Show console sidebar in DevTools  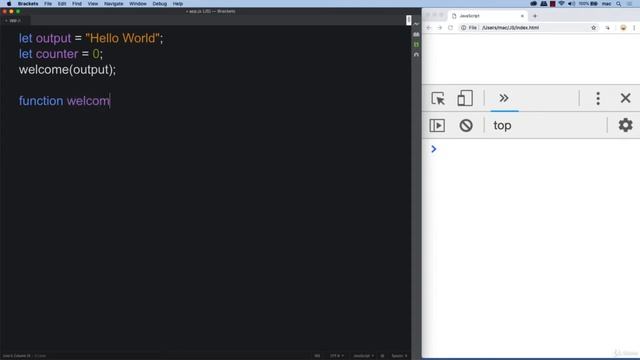[437, 125]
